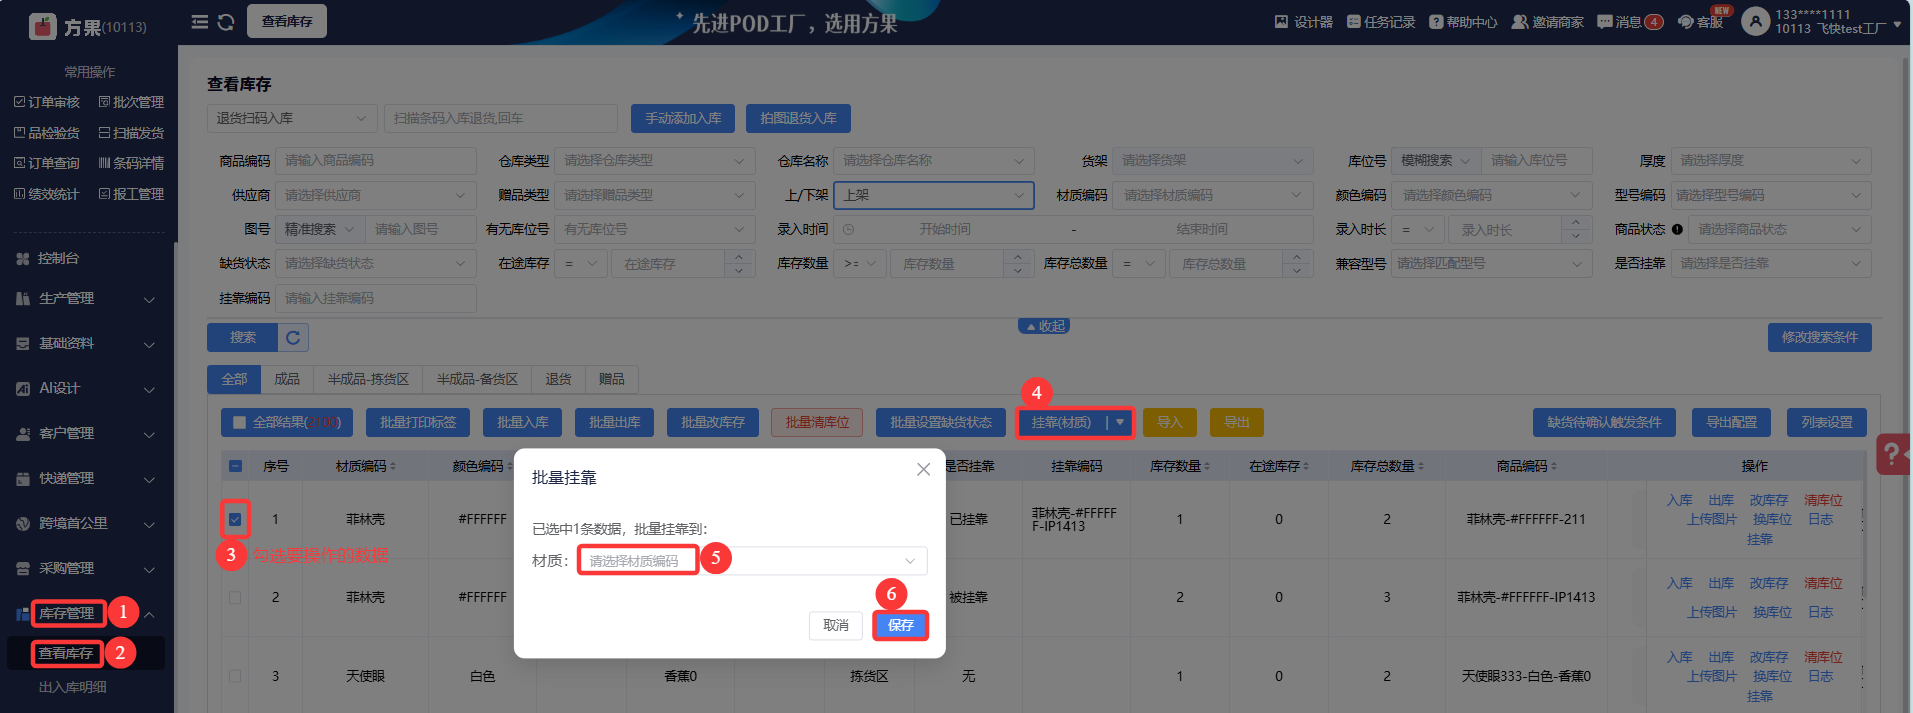
Task: Open 条码详情 shortcut
Action: point(131,163)
